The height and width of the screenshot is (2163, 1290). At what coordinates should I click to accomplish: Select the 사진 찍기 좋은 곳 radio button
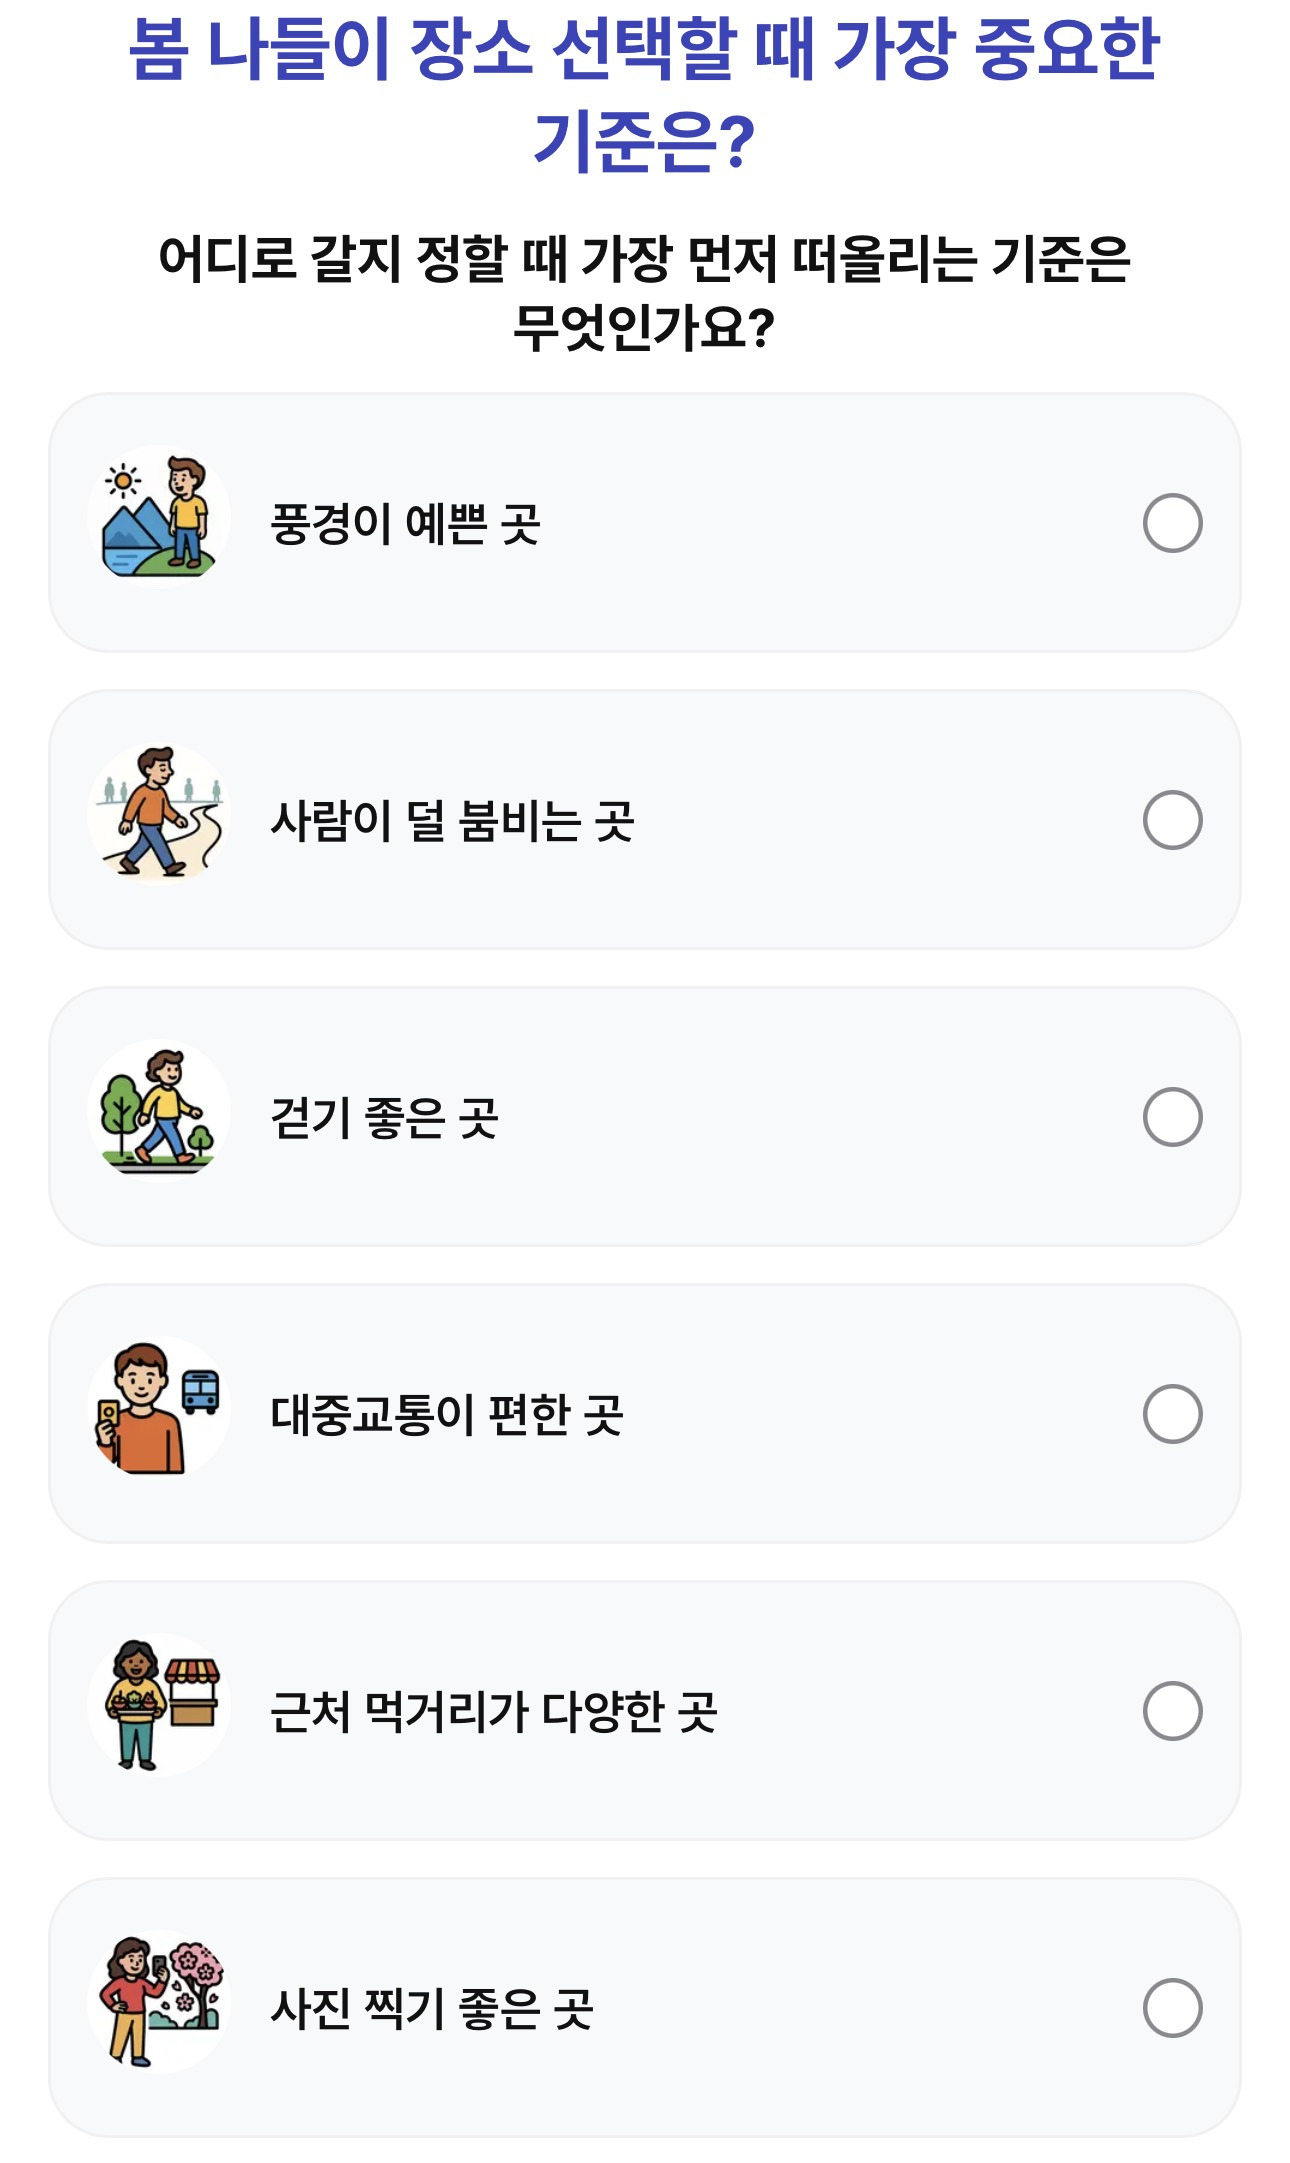tap(1172, 2008)
